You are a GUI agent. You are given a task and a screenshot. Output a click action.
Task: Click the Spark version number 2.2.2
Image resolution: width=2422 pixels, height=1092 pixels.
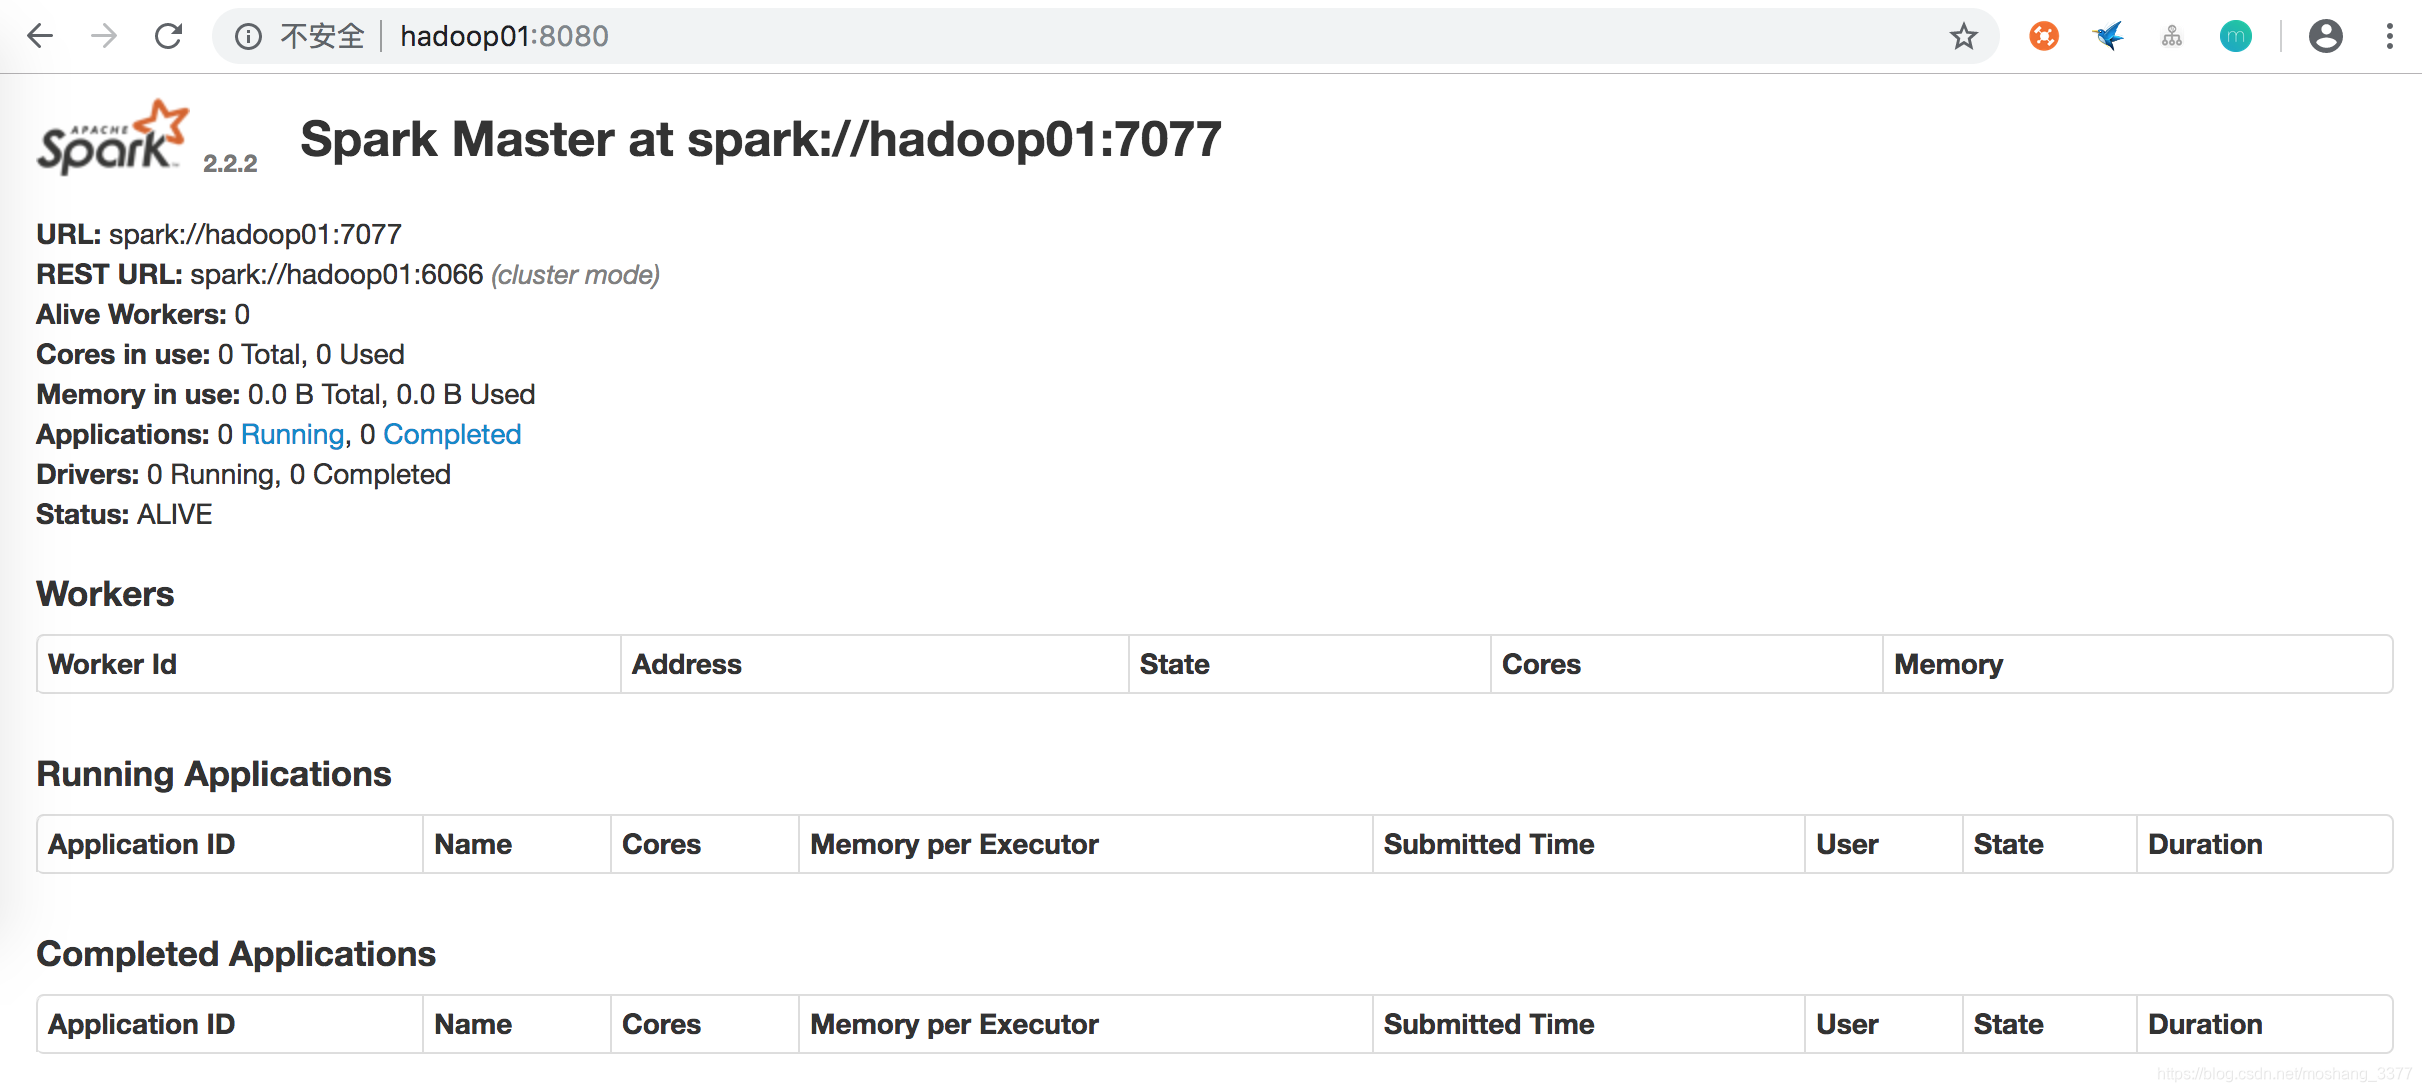tap(230, 163)
